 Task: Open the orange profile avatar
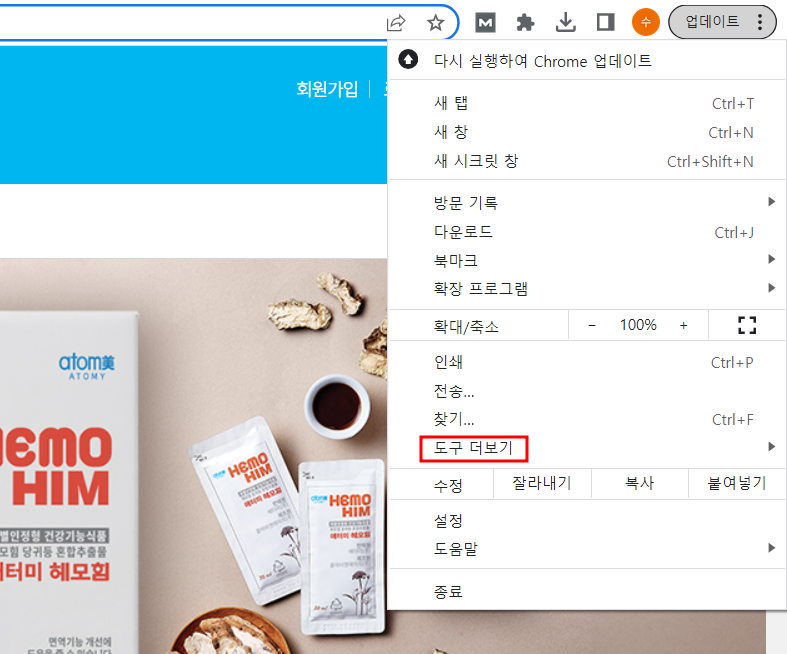pos(645,22)
